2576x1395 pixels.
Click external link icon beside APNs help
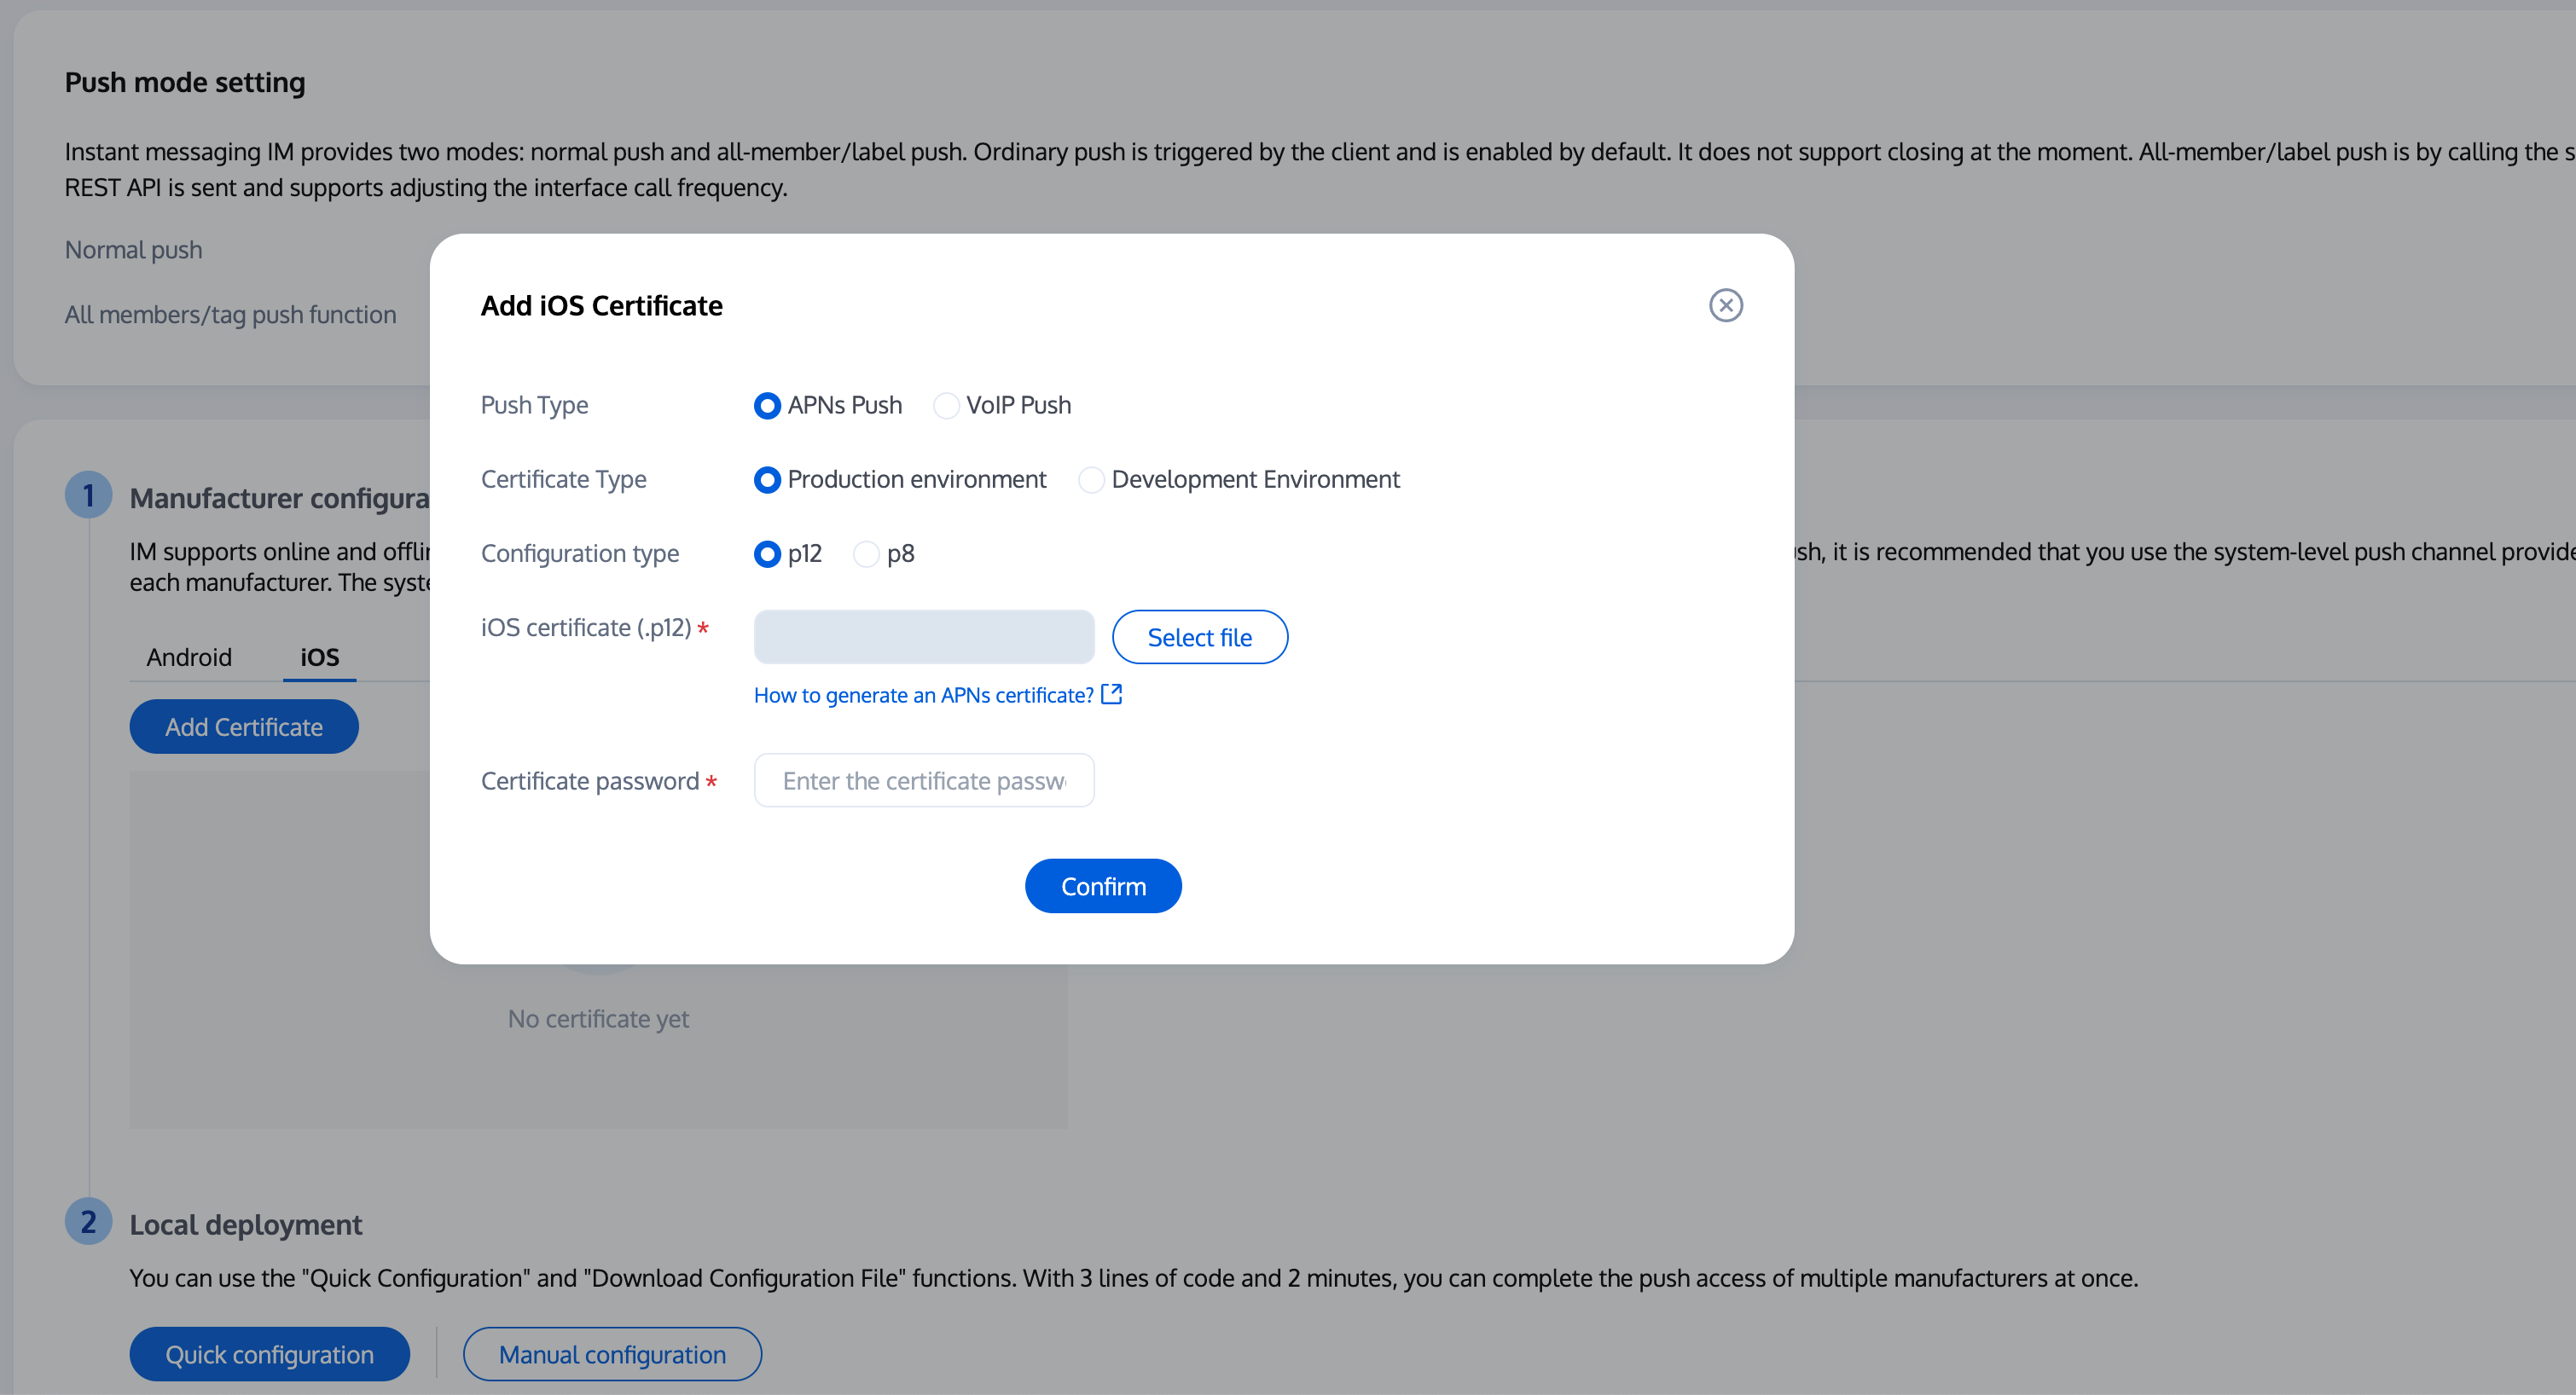[x=1111, y=694]
